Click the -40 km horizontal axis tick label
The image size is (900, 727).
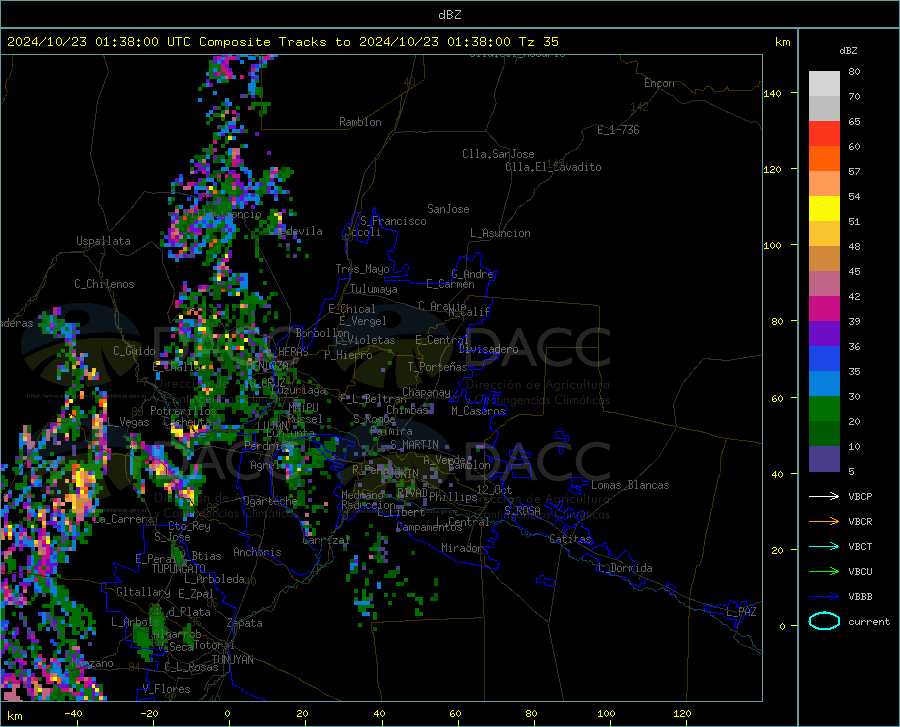tap(73, 713)
